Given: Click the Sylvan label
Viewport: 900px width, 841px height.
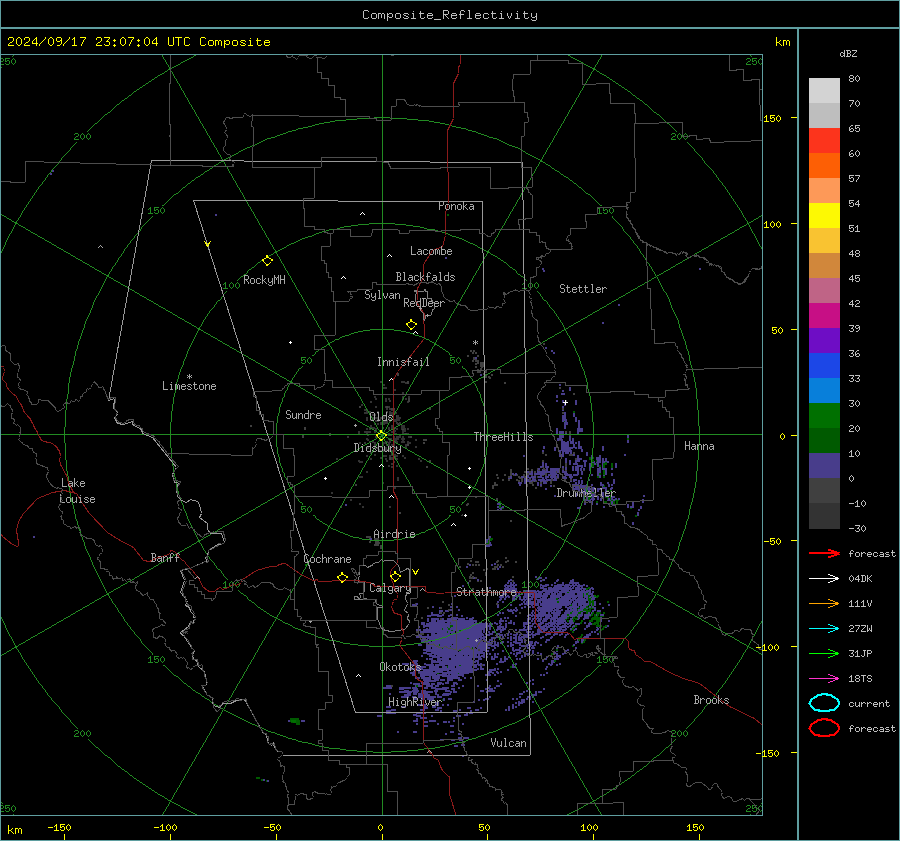Looking at the screenshot, I should point(382,295).
